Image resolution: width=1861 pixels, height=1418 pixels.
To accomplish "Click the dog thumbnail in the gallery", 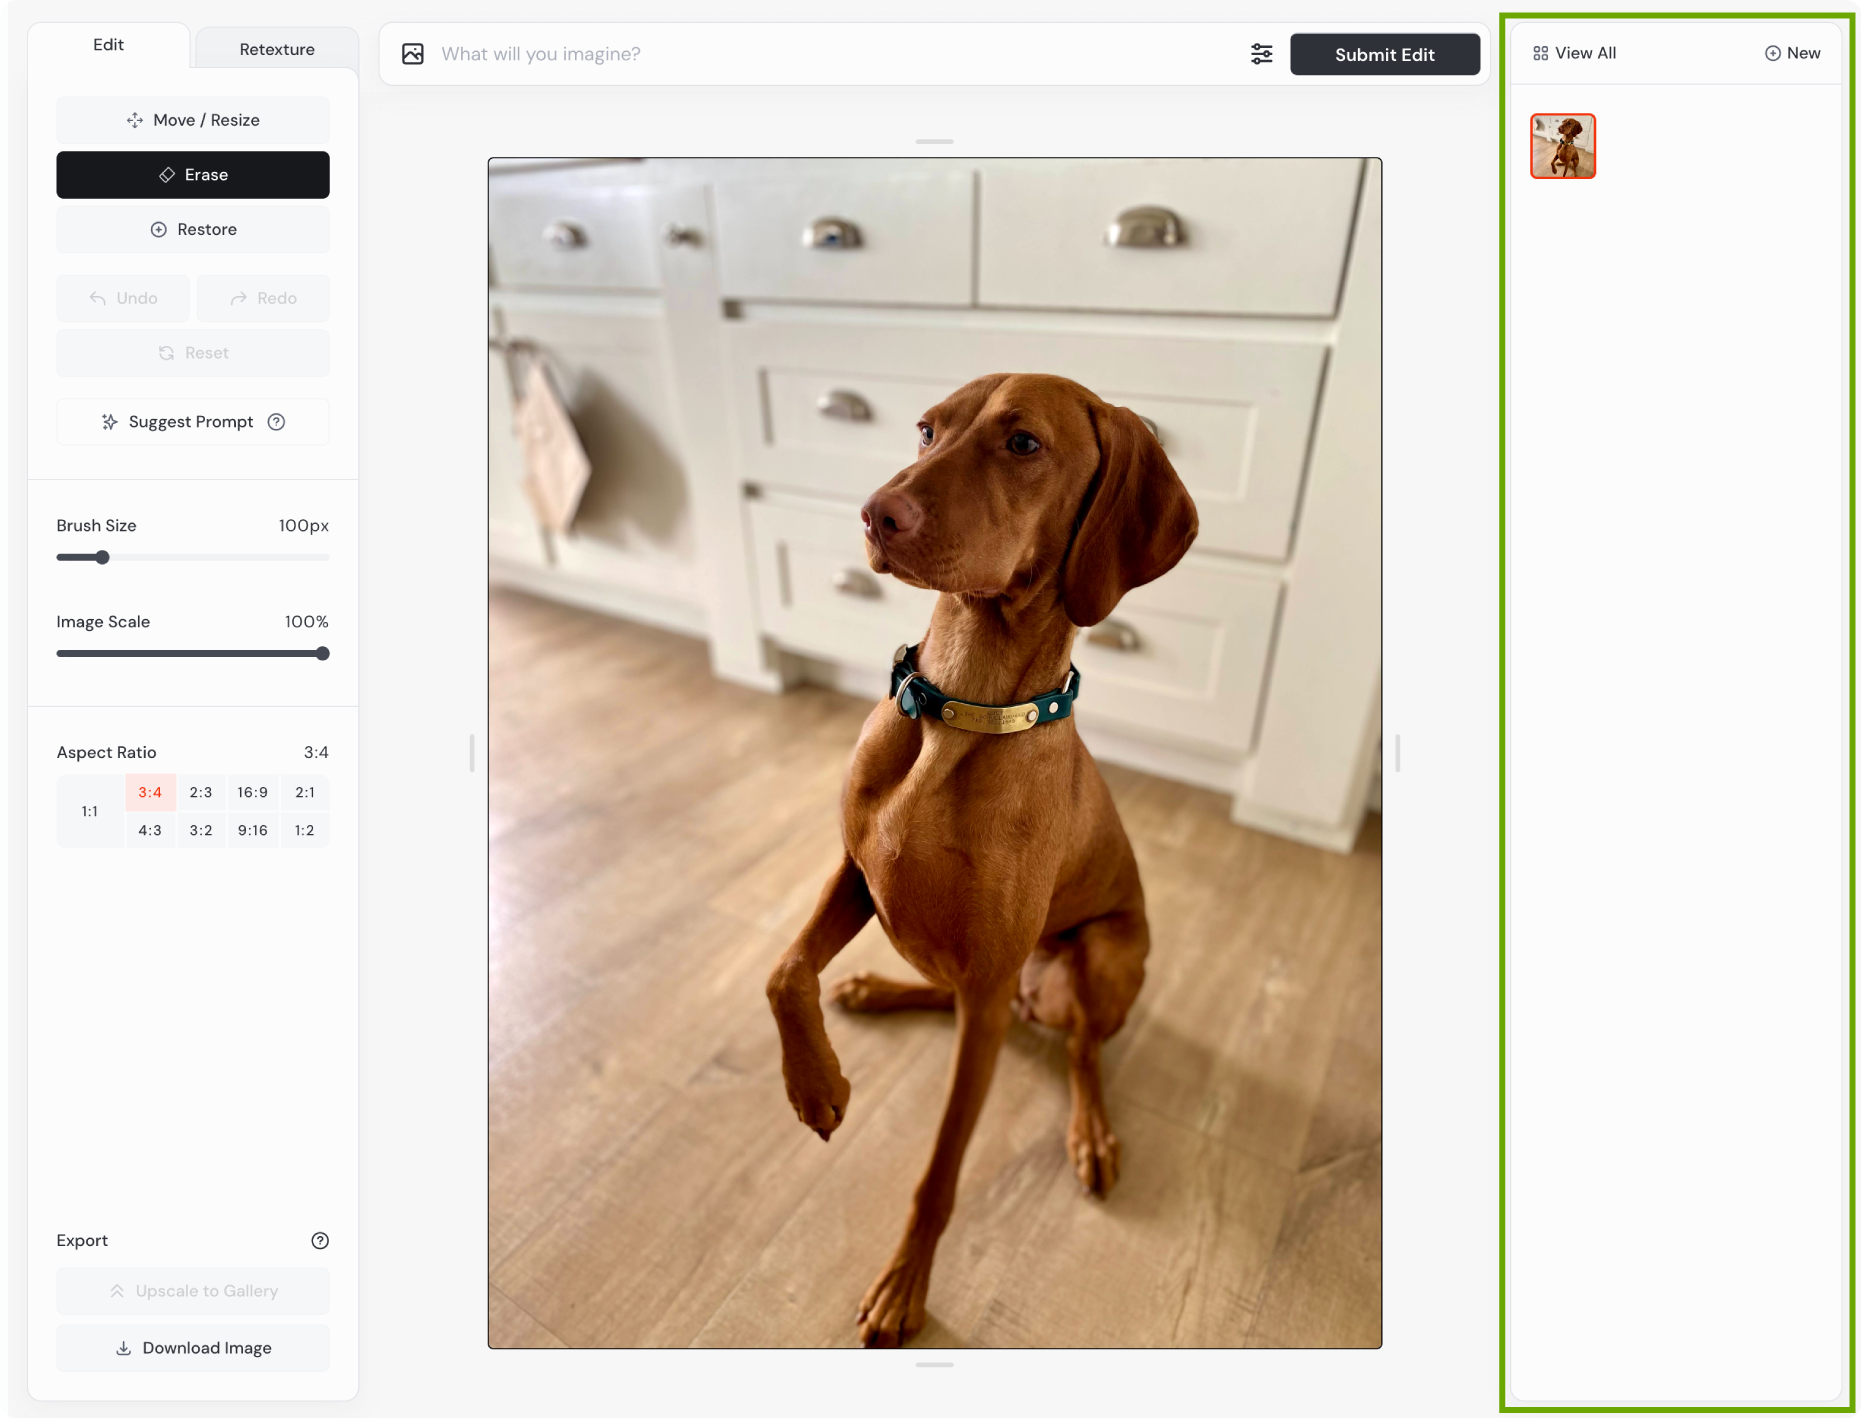I will (1562, 146).
